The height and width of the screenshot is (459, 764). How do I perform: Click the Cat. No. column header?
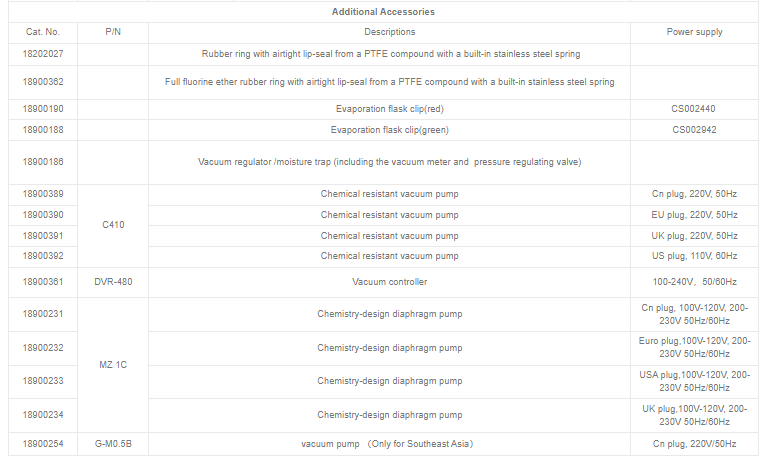tap(41, 32)
